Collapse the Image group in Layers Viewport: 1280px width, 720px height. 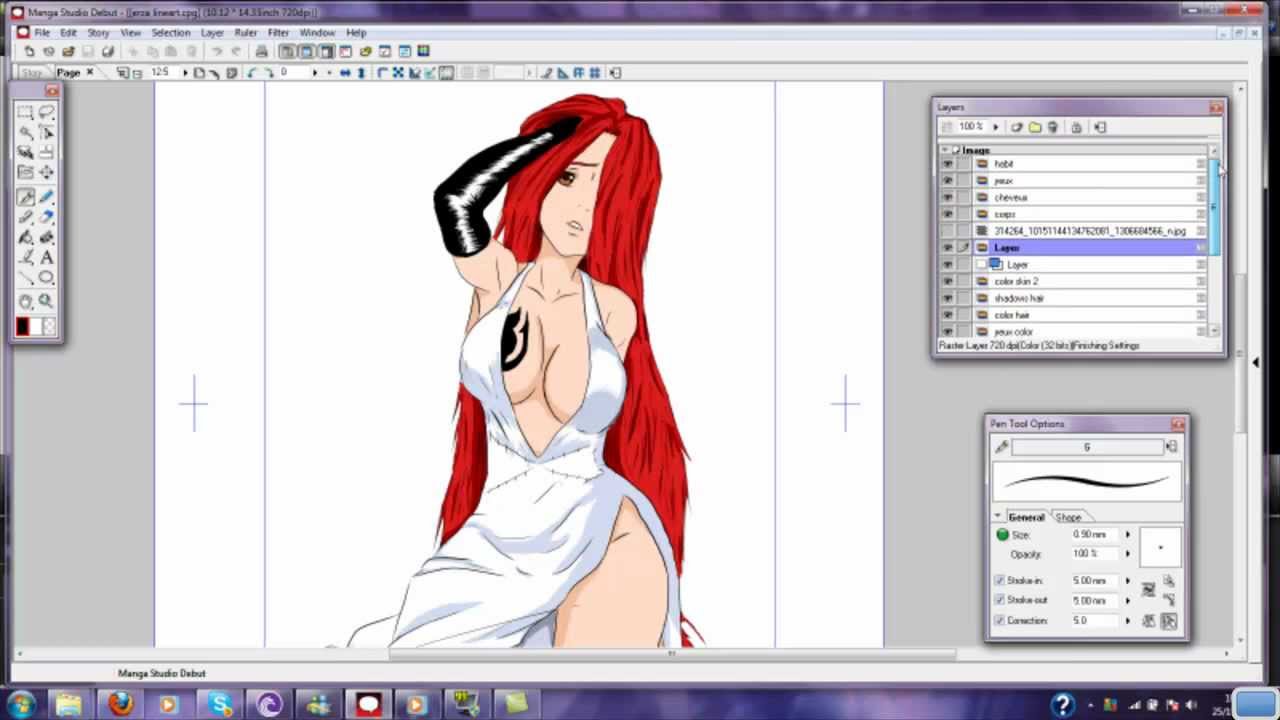pos(944,150)
